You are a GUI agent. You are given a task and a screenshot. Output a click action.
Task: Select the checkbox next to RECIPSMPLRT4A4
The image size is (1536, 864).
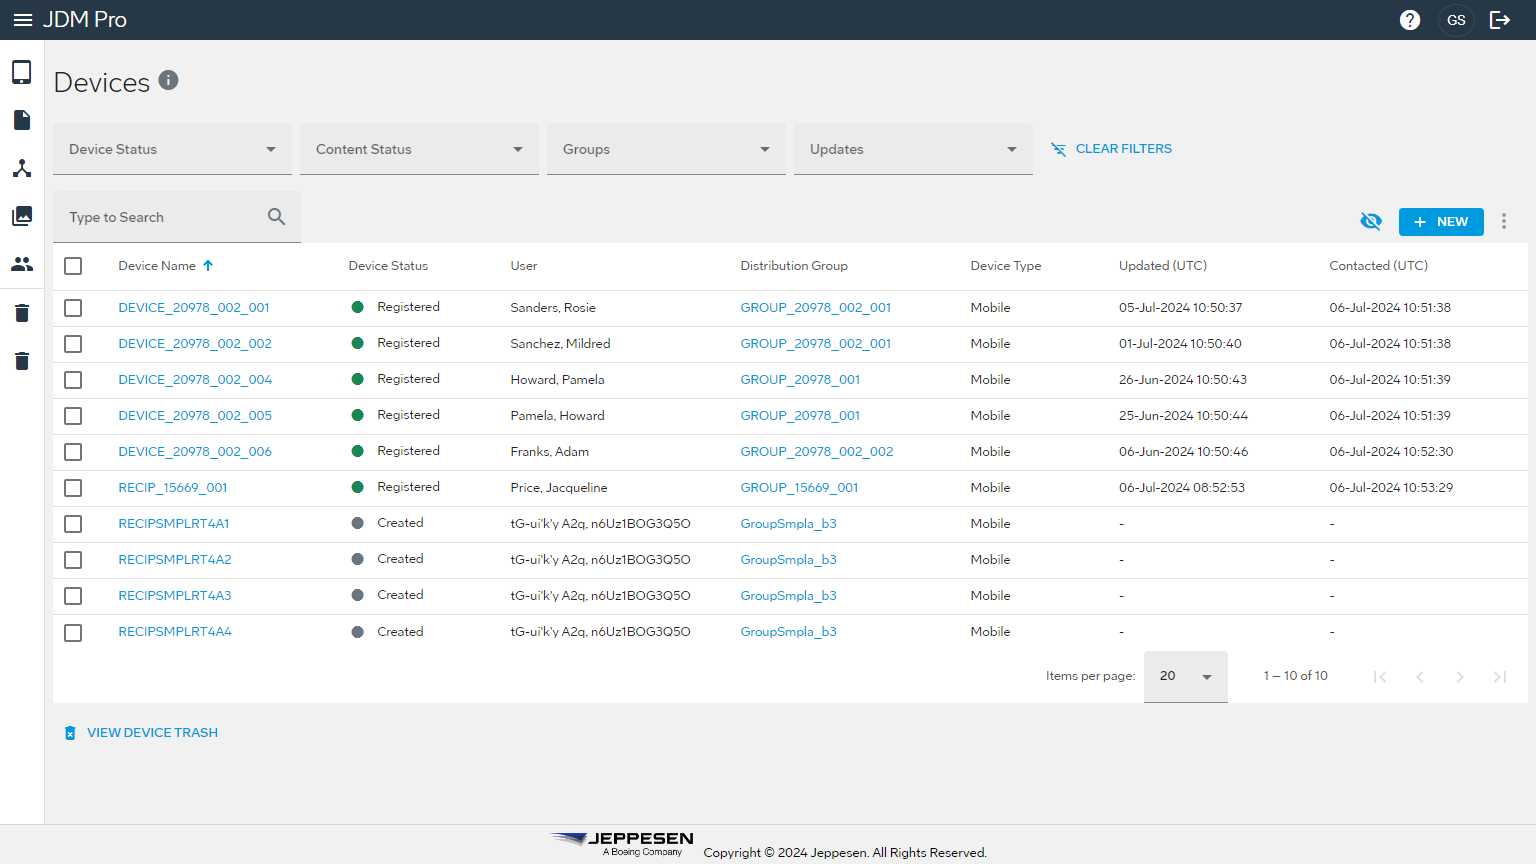[x=73, y=633]
